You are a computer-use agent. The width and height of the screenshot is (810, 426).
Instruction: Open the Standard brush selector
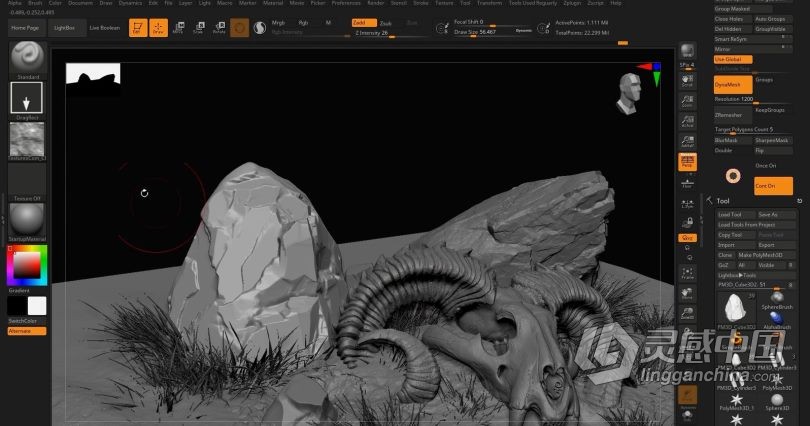(x=27, y=58)
